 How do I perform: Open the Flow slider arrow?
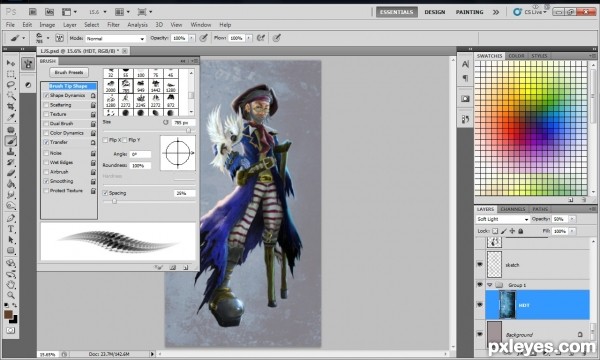pos(249,38)
